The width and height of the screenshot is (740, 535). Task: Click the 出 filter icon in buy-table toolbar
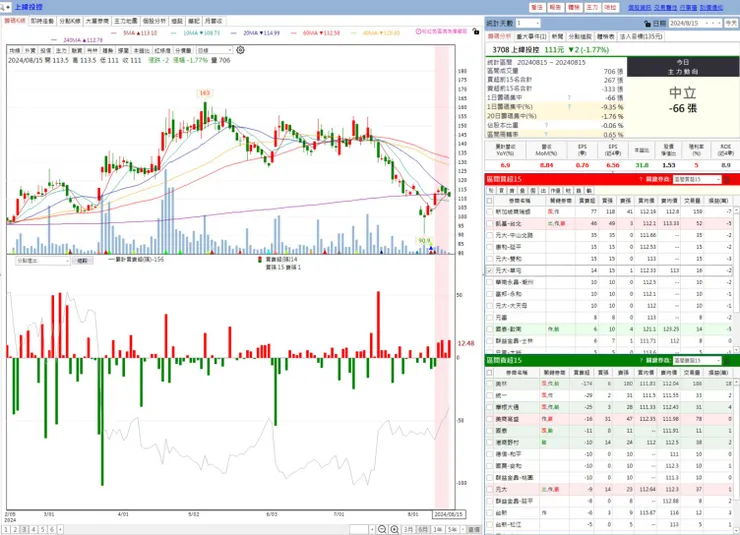[x=543, y=191]
